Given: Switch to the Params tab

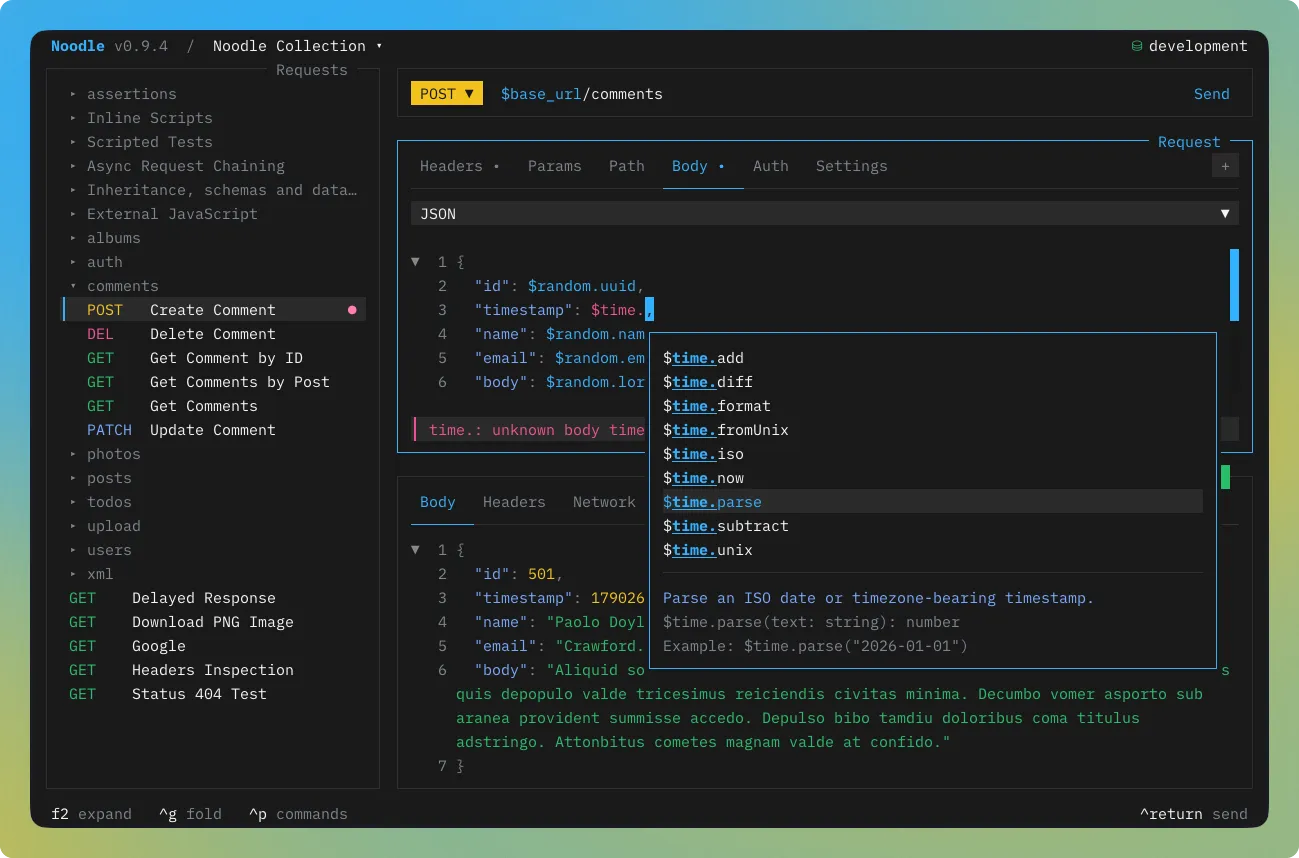Looking at the screenshot, I should click(555, 166).
